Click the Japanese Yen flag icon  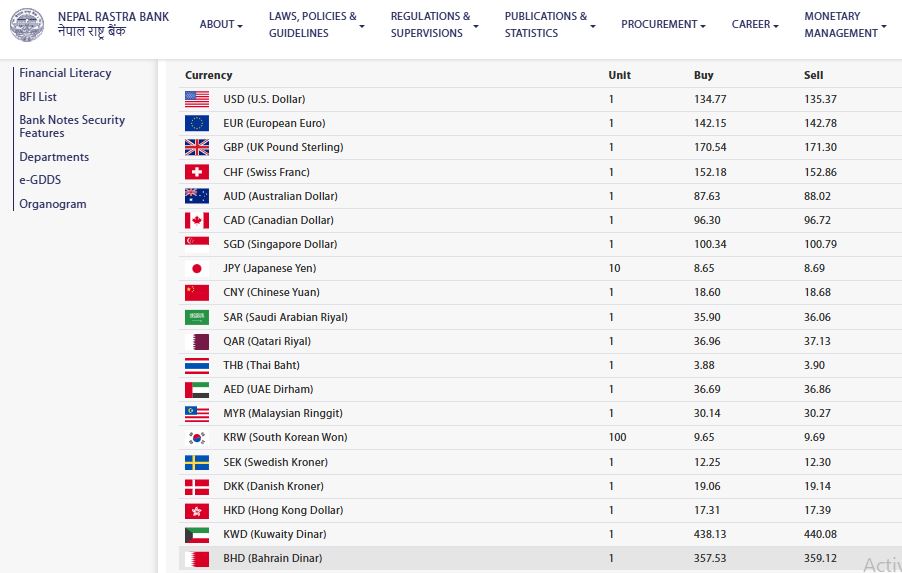197,269
